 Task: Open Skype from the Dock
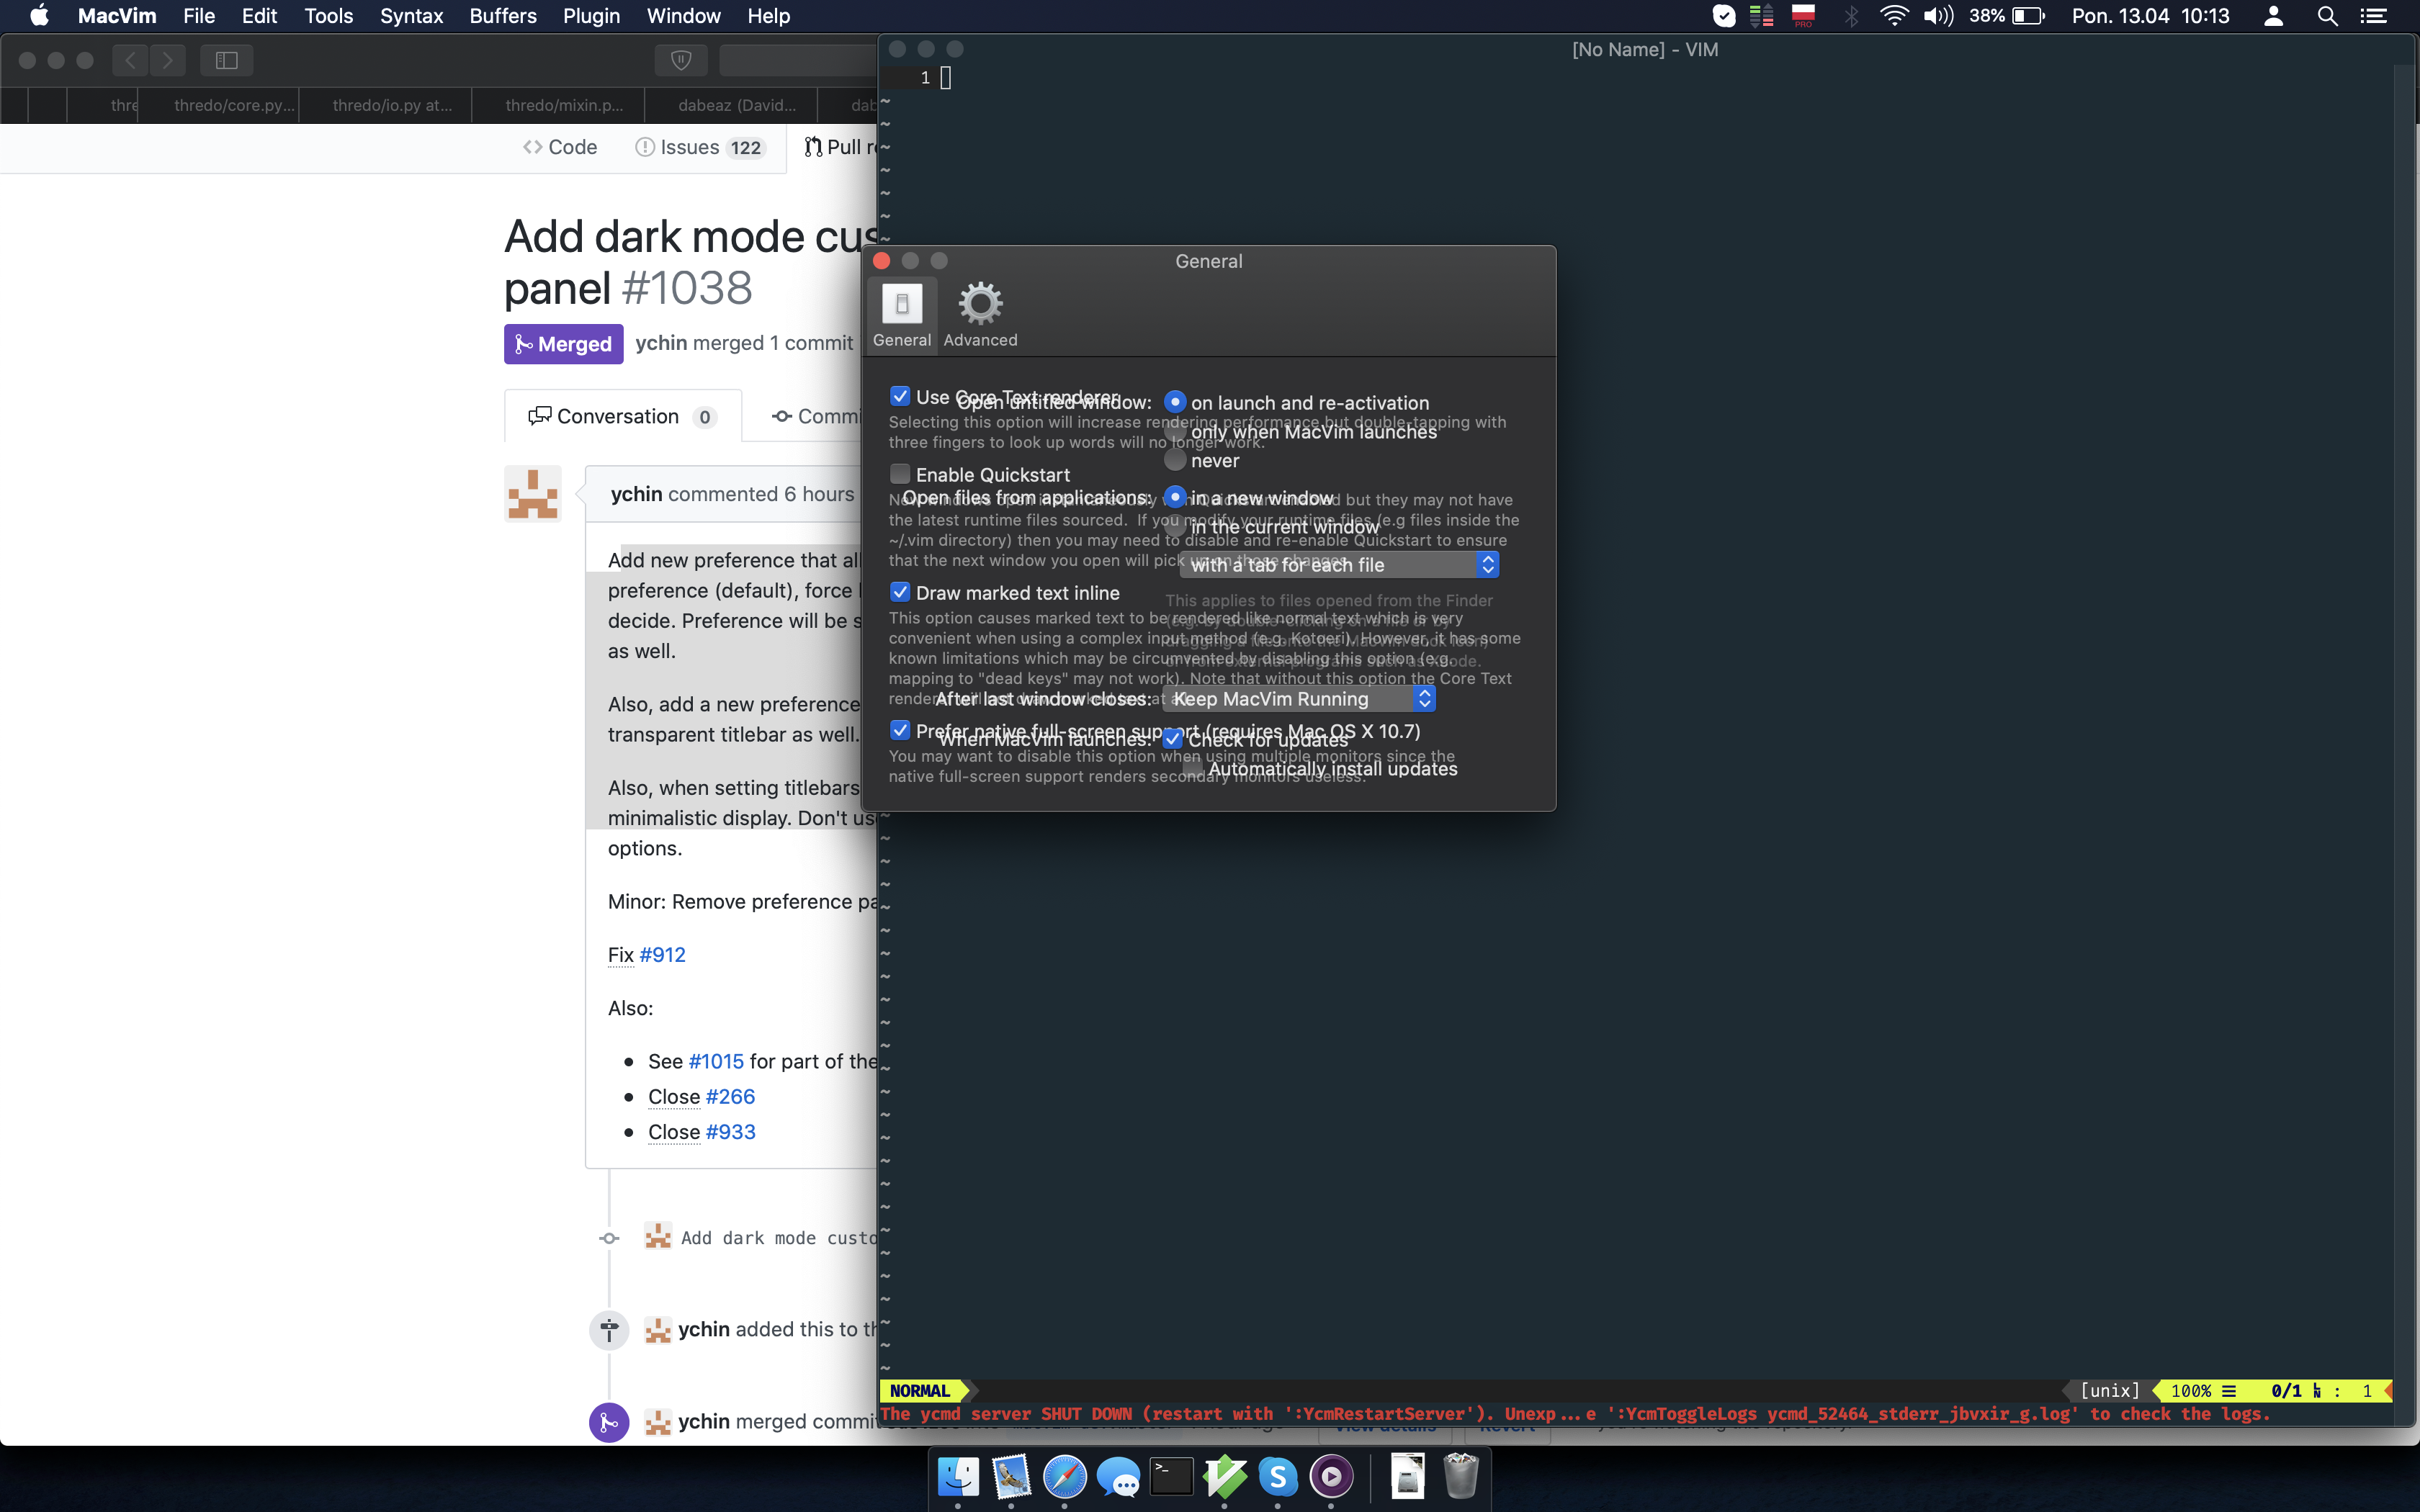1277,1475
